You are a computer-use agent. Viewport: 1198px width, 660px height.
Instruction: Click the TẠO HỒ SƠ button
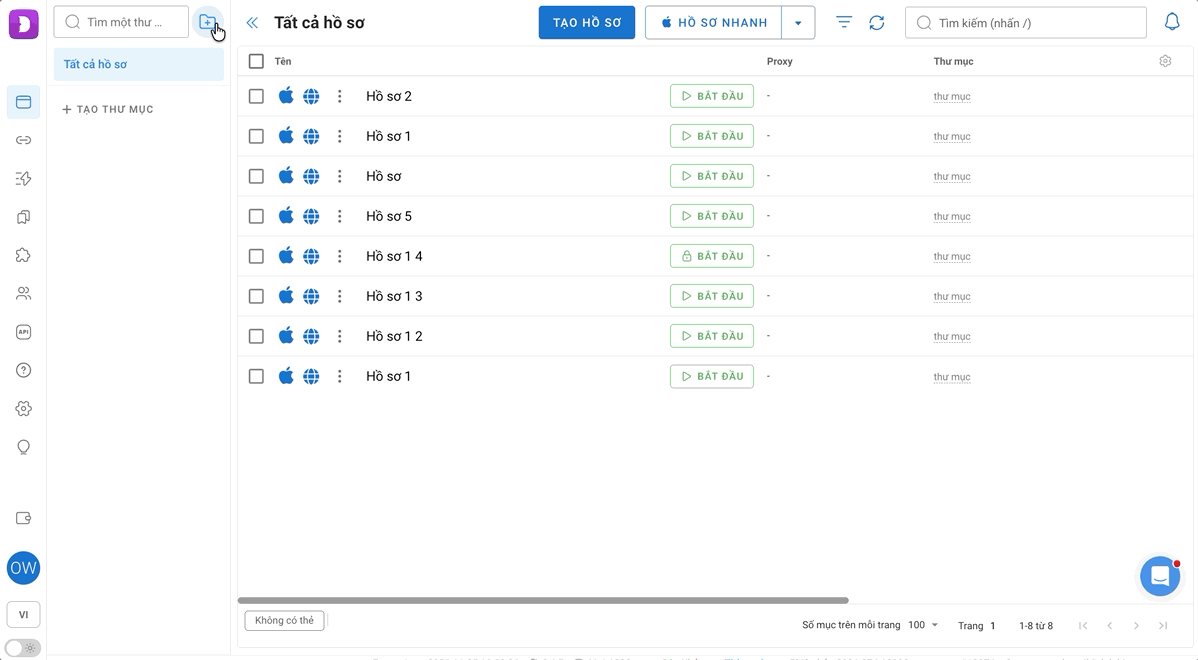pos(587,23)
